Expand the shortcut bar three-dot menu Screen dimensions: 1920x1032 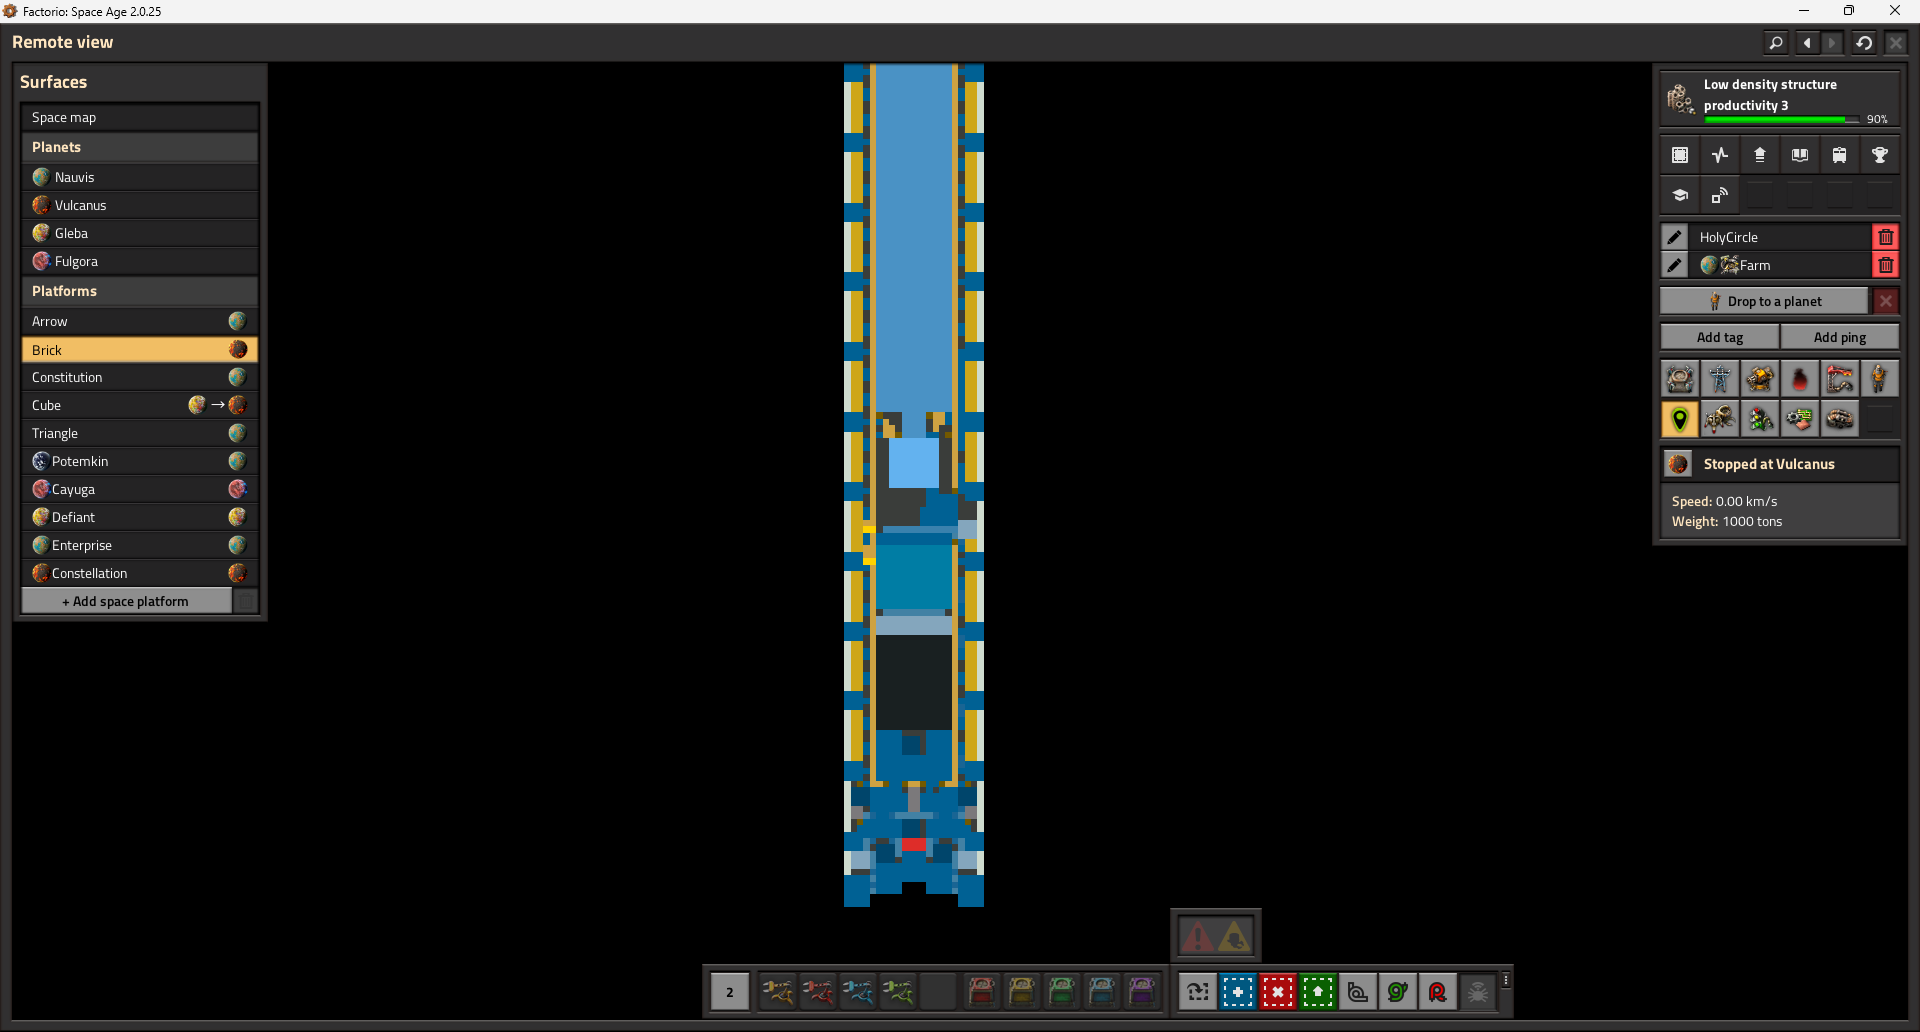click(x=1505, y=981)
